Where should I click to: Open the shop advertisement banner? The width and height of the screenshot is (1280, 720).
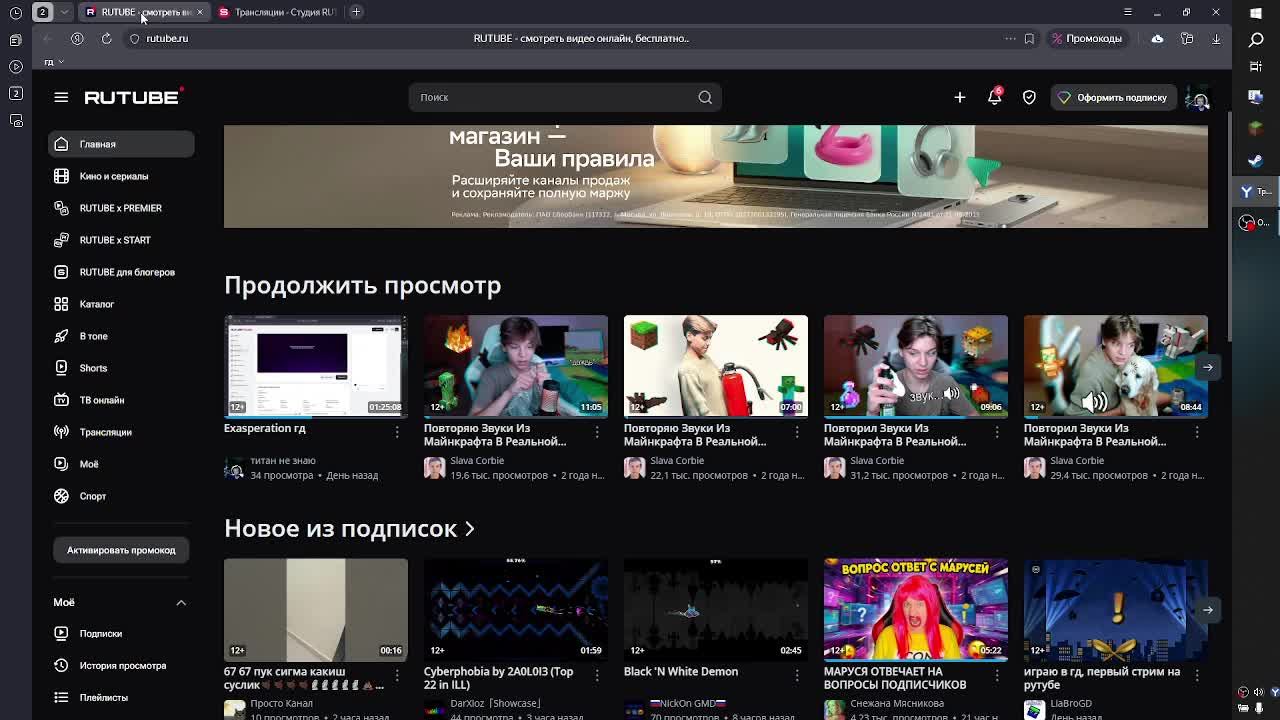tap(716, 176)
